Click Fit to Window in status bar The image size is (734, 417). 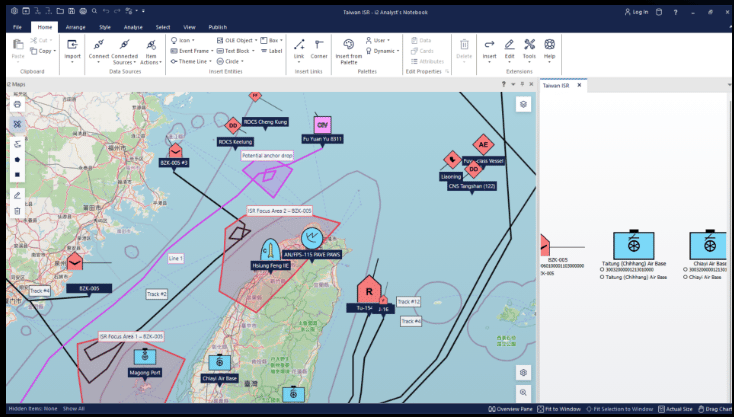[x=559, y=409]
